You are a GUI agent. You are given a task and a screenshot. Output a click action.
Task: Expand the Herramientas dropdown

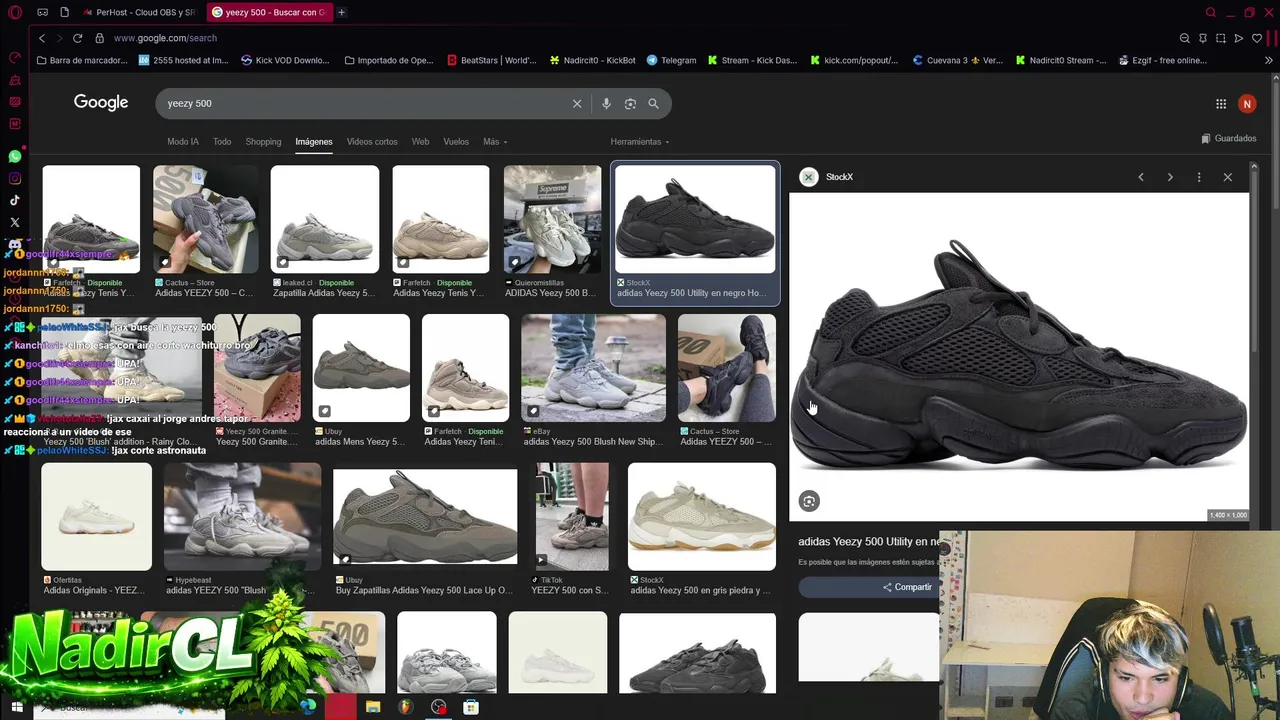click(x=640, y=142)
